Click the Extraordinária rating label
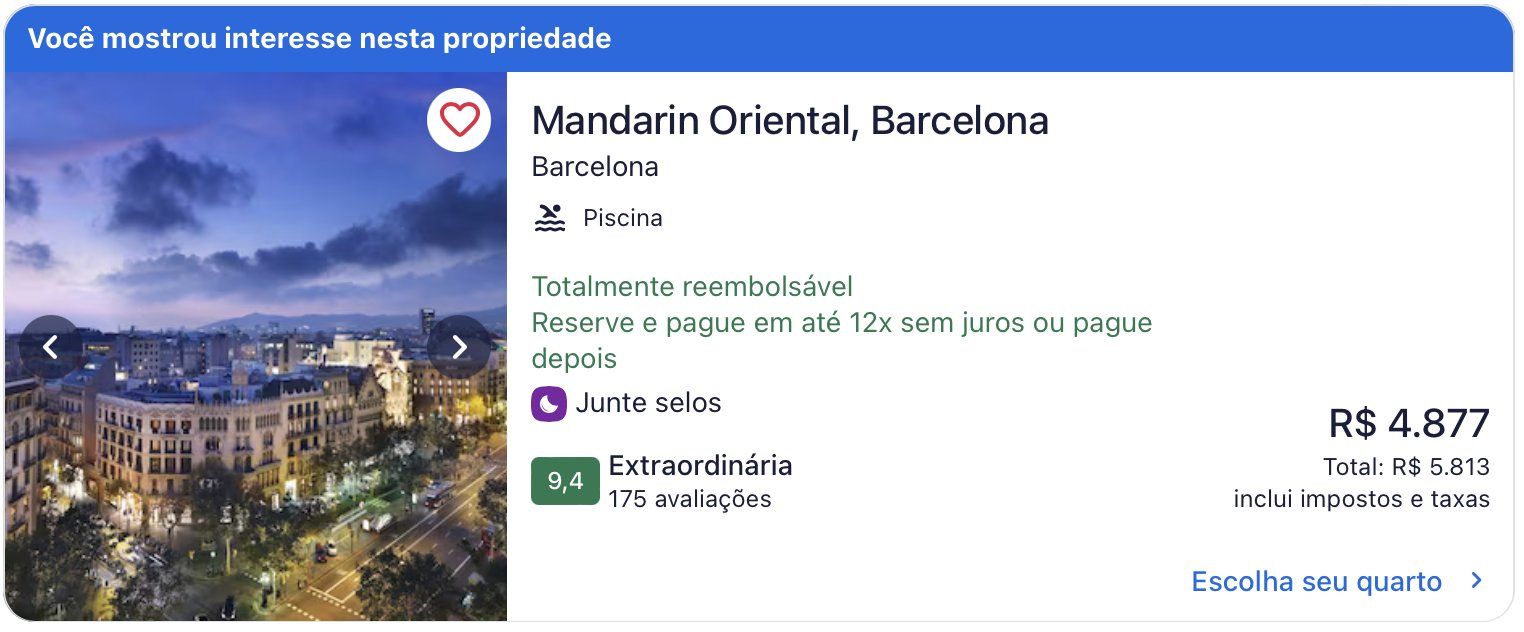This screenshot has height=632, width=1524. click(x=700, y=466)
